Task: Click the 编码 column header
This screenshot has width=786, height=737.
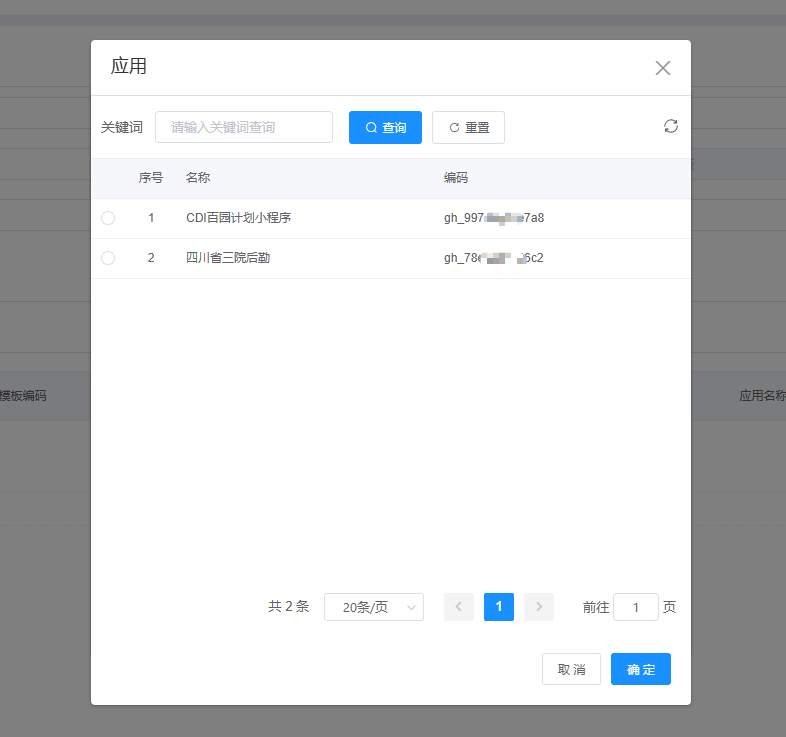Action: 456,178
